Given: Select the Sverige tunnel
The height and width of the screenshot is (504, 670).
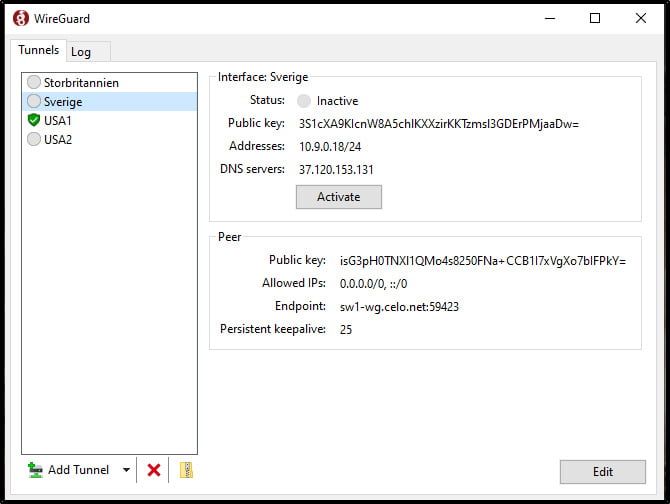Looking at the screenshot, I should [x=109, y=101].
